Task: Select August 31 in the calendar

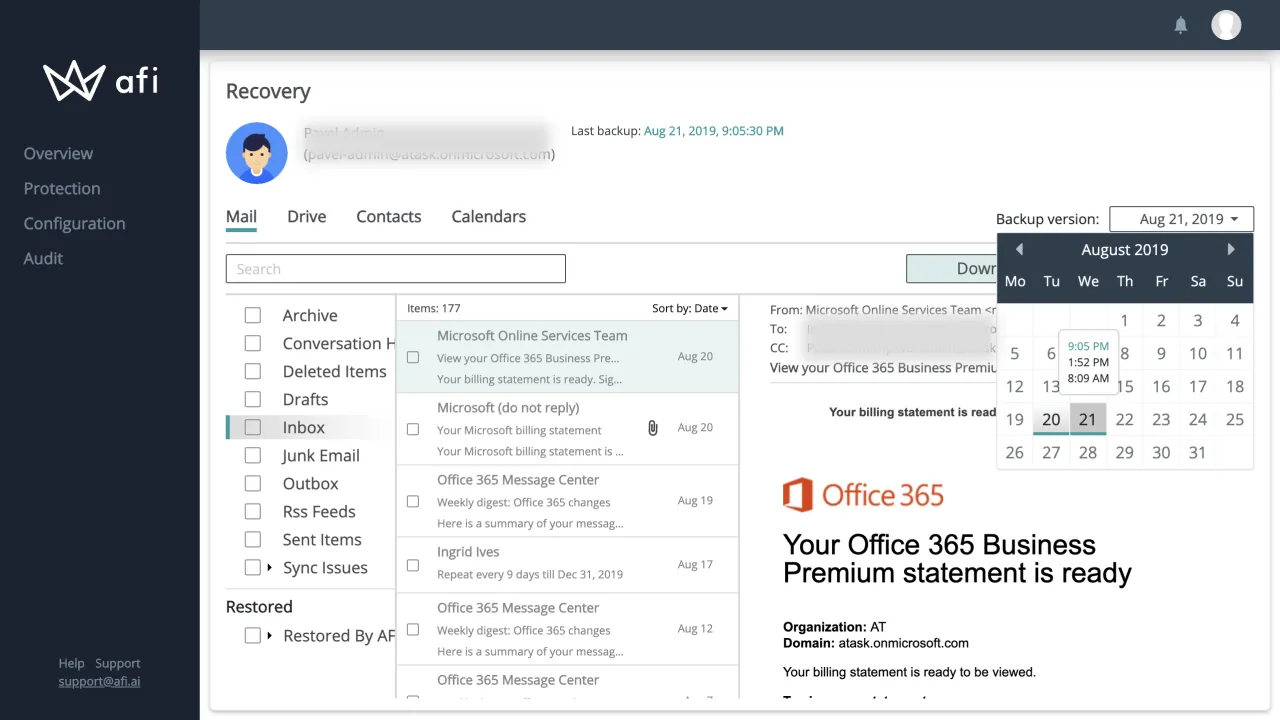Action: [x=1198, y=452]
